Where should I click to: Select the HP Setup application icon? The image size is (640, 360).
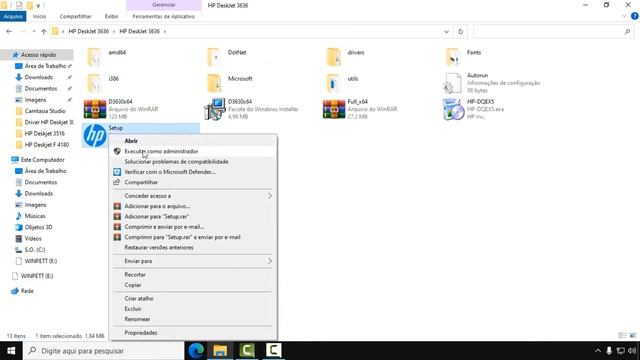(x=95, y=135)
